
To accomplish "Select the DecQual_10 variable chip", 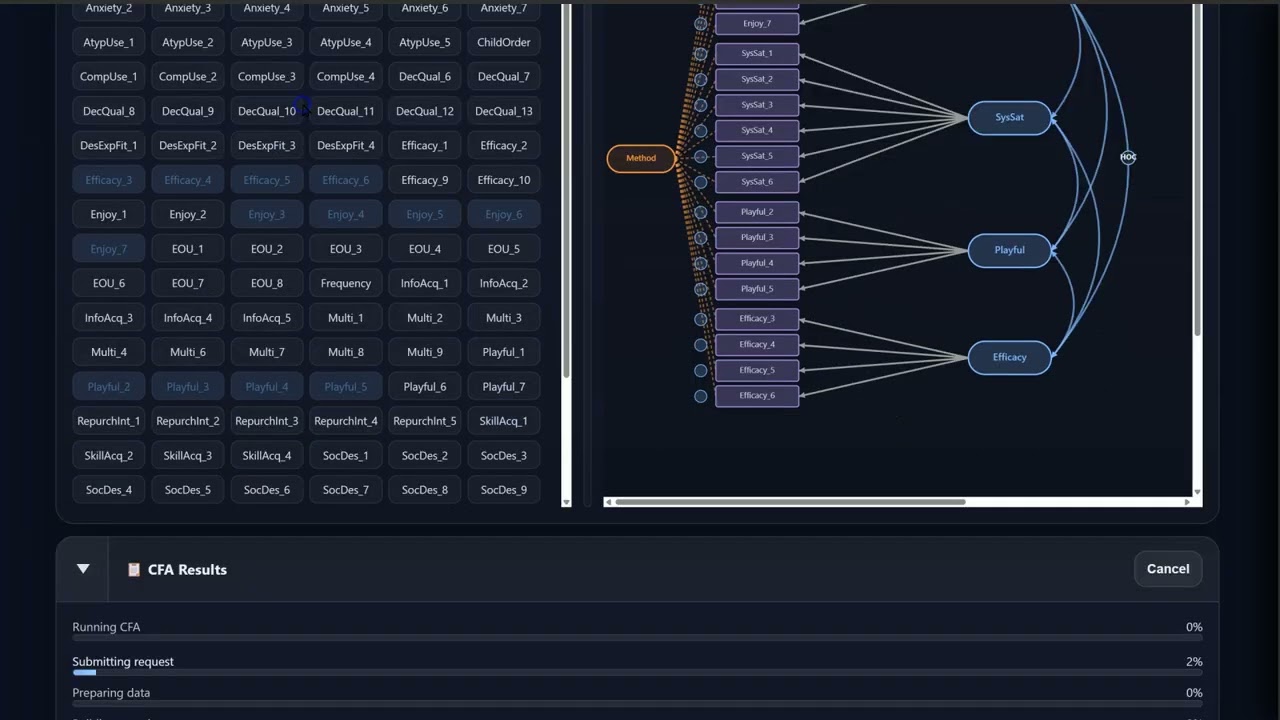I will [267, 111].
